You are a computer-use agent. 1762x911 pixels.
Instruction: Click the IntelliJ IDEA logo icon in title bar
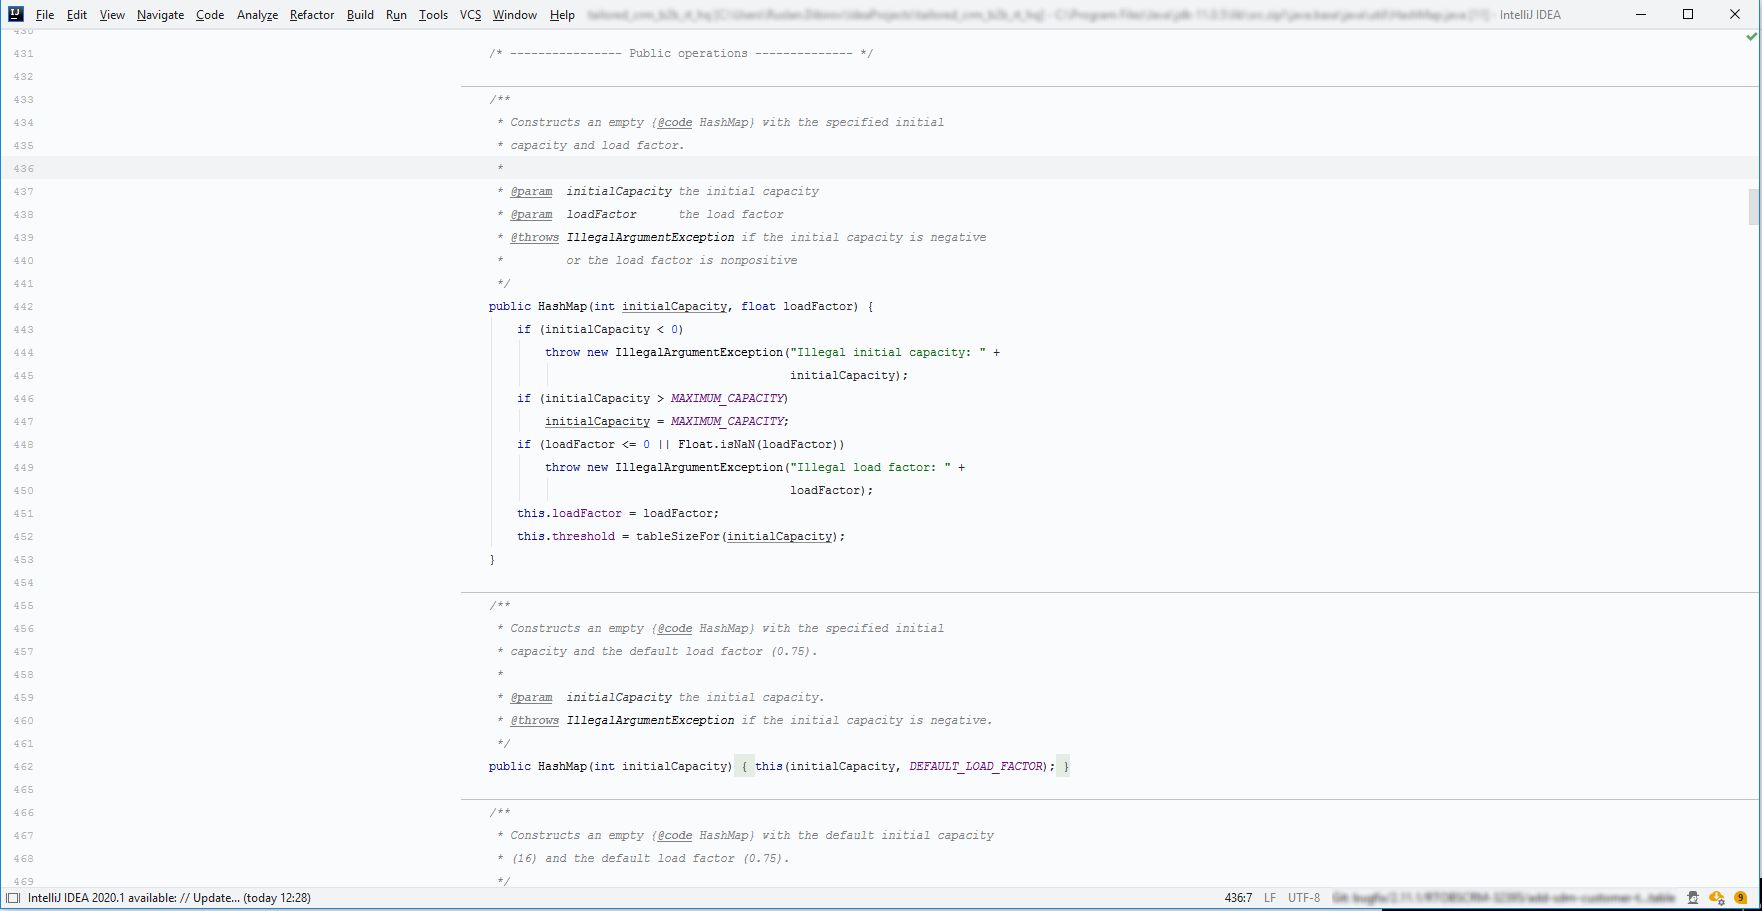pos(15,14)
